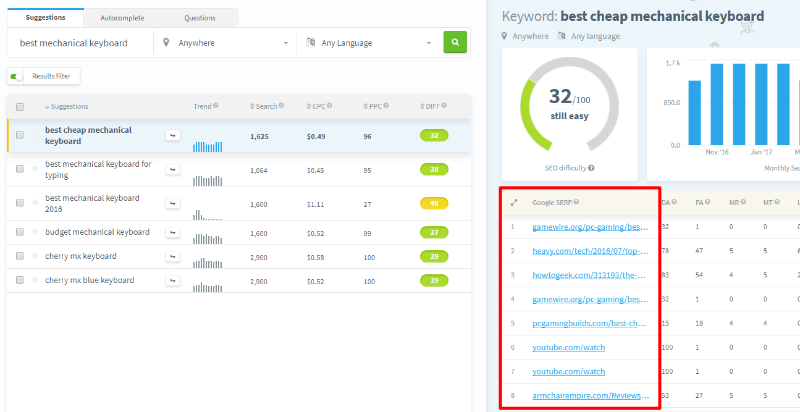This screenshot has width=800, height=412.
Task: Switch to the Questions tab
Action: tap(199, 18)
